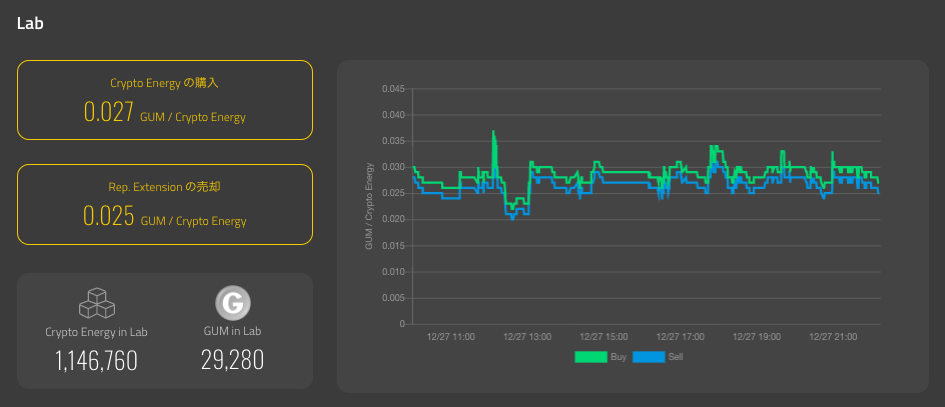Click the Crypto Energy cubes icon
Image resolution: width=945 pixels, height=407 pixels.
tap(97, 303)
